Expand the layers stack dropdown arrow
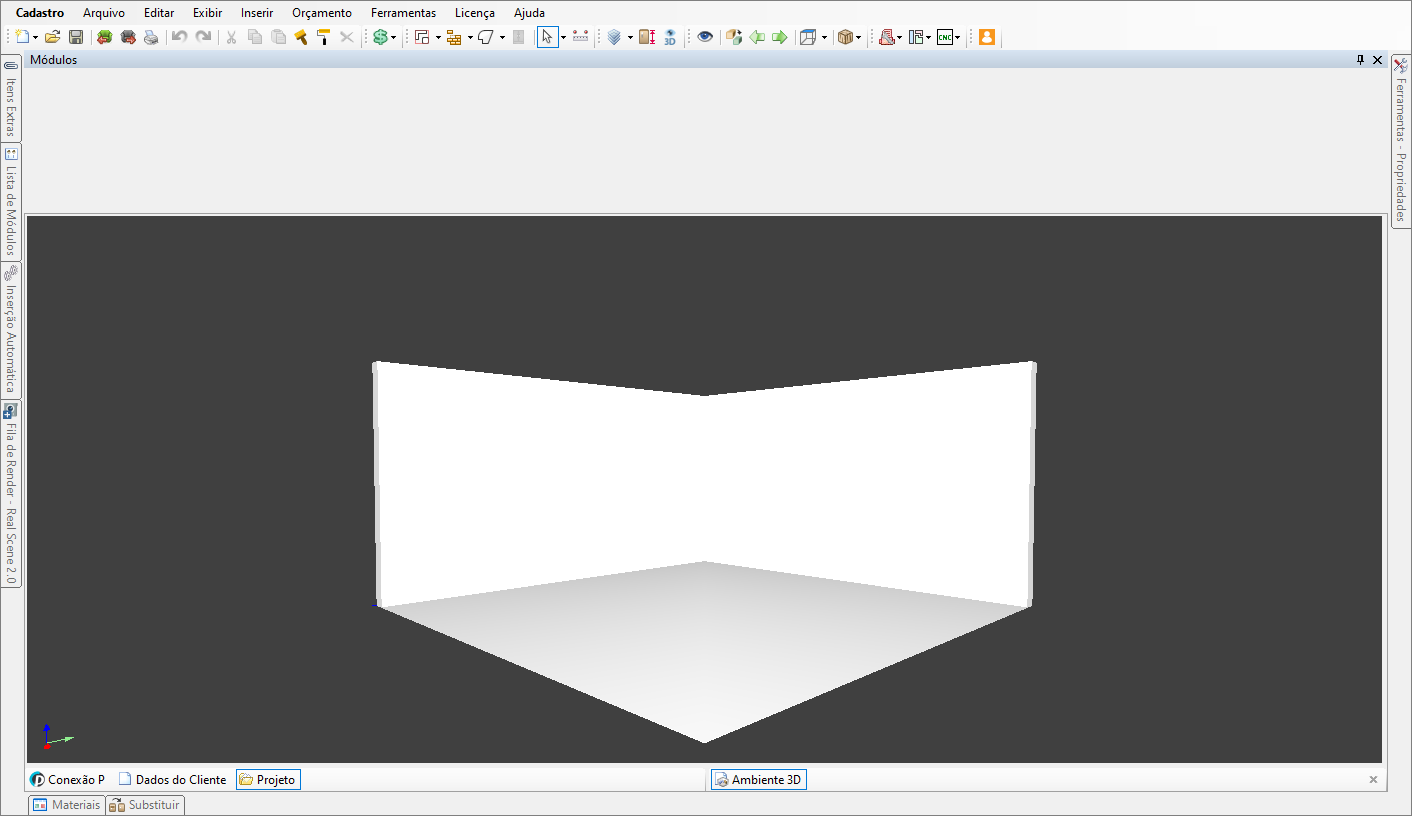1412x816 pixels. 630,37
